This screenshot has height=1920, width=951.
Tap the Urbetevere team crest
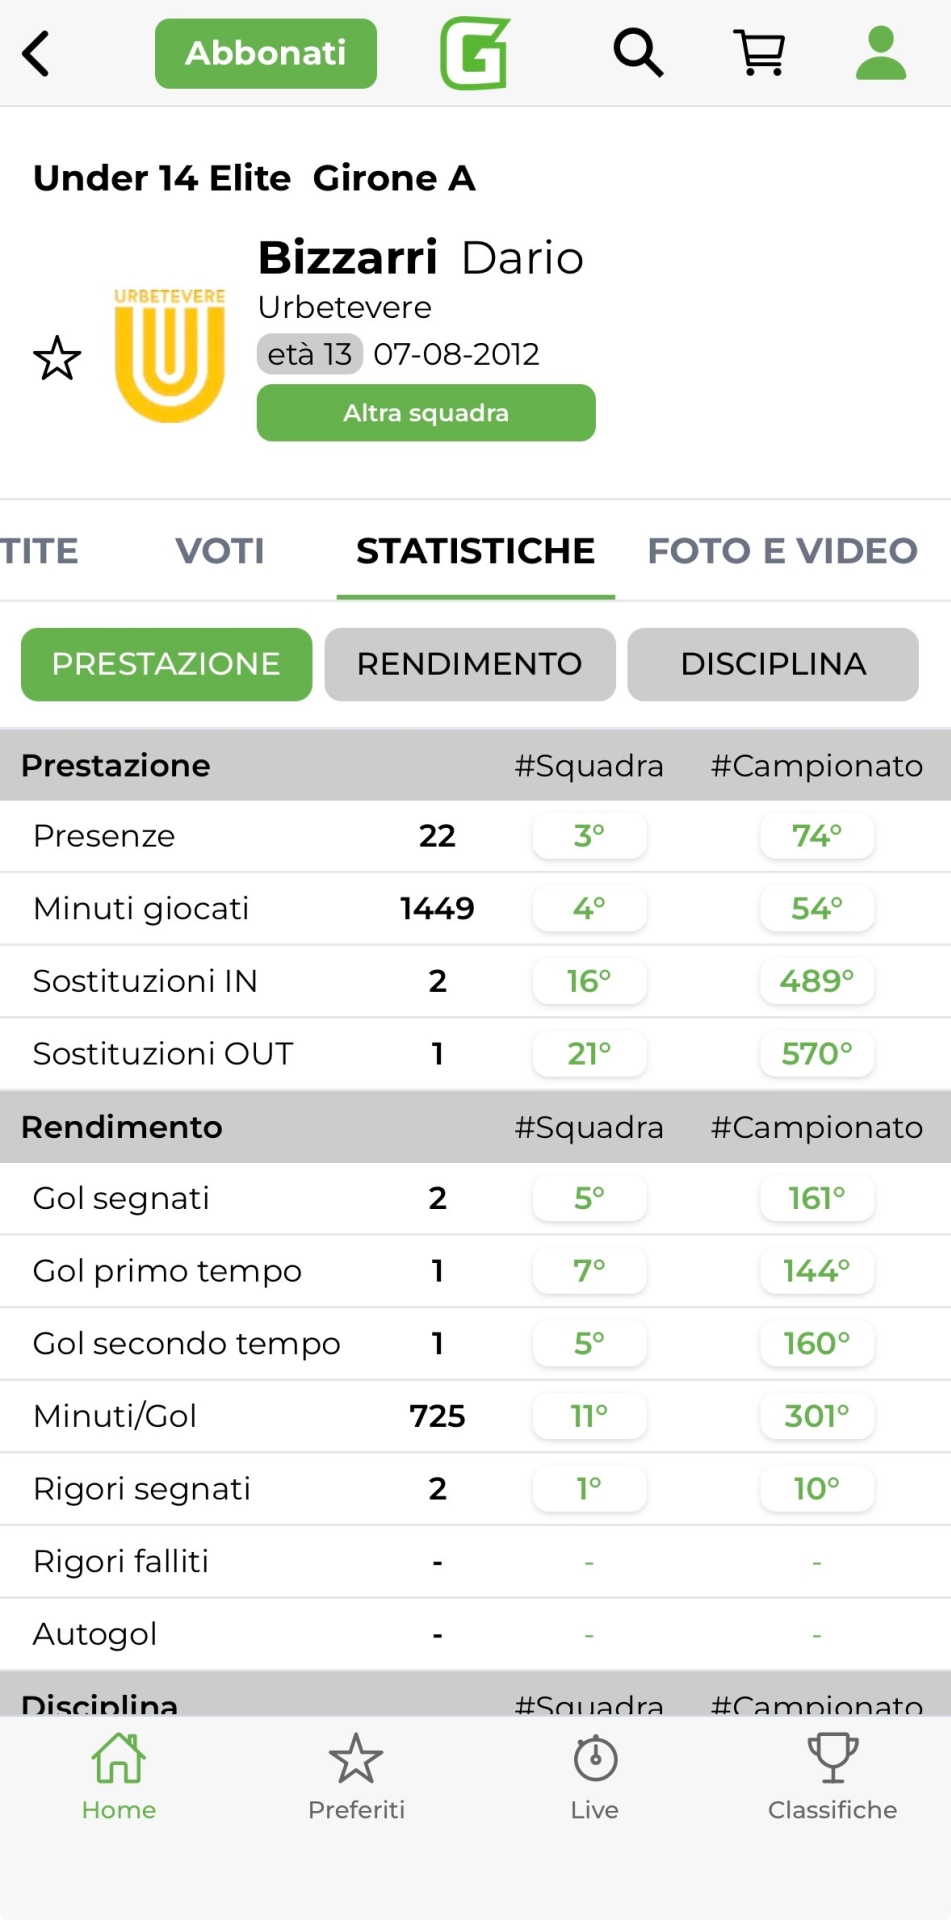[170, 355]
